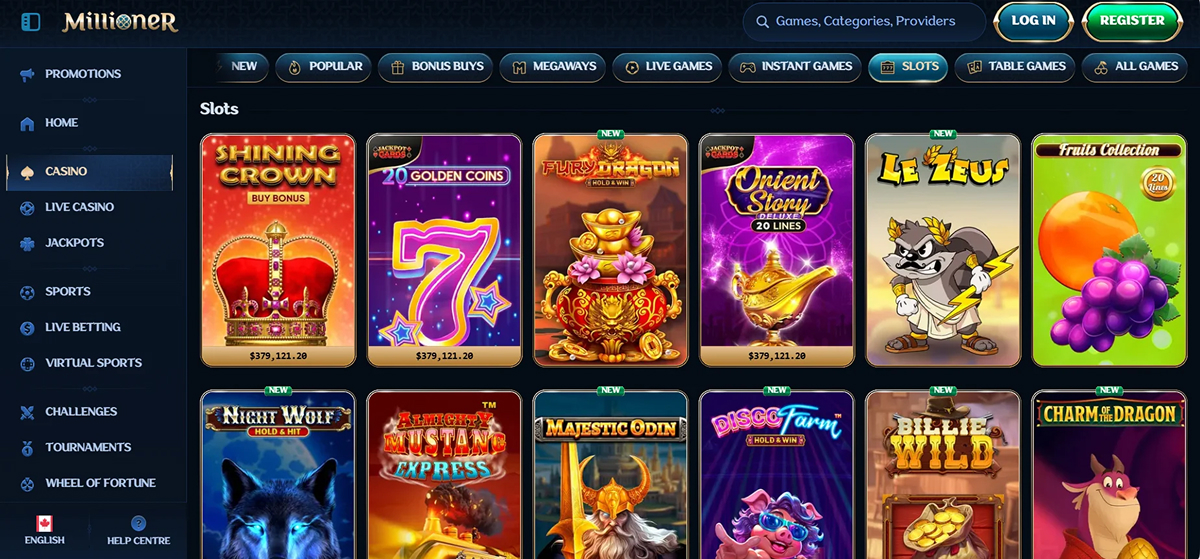This screenshot has width=1200, height=559.
Task: Click the Home house icon
Action: click(27, 123)
